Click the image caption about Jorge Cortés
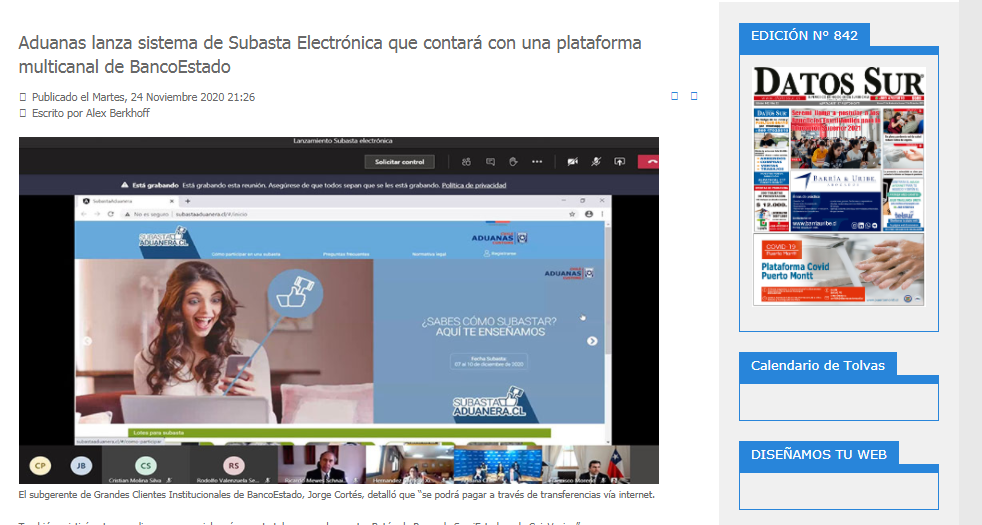The height and width of the screenshot is (525, 982). pyautogui.click(x=336, y=495)
